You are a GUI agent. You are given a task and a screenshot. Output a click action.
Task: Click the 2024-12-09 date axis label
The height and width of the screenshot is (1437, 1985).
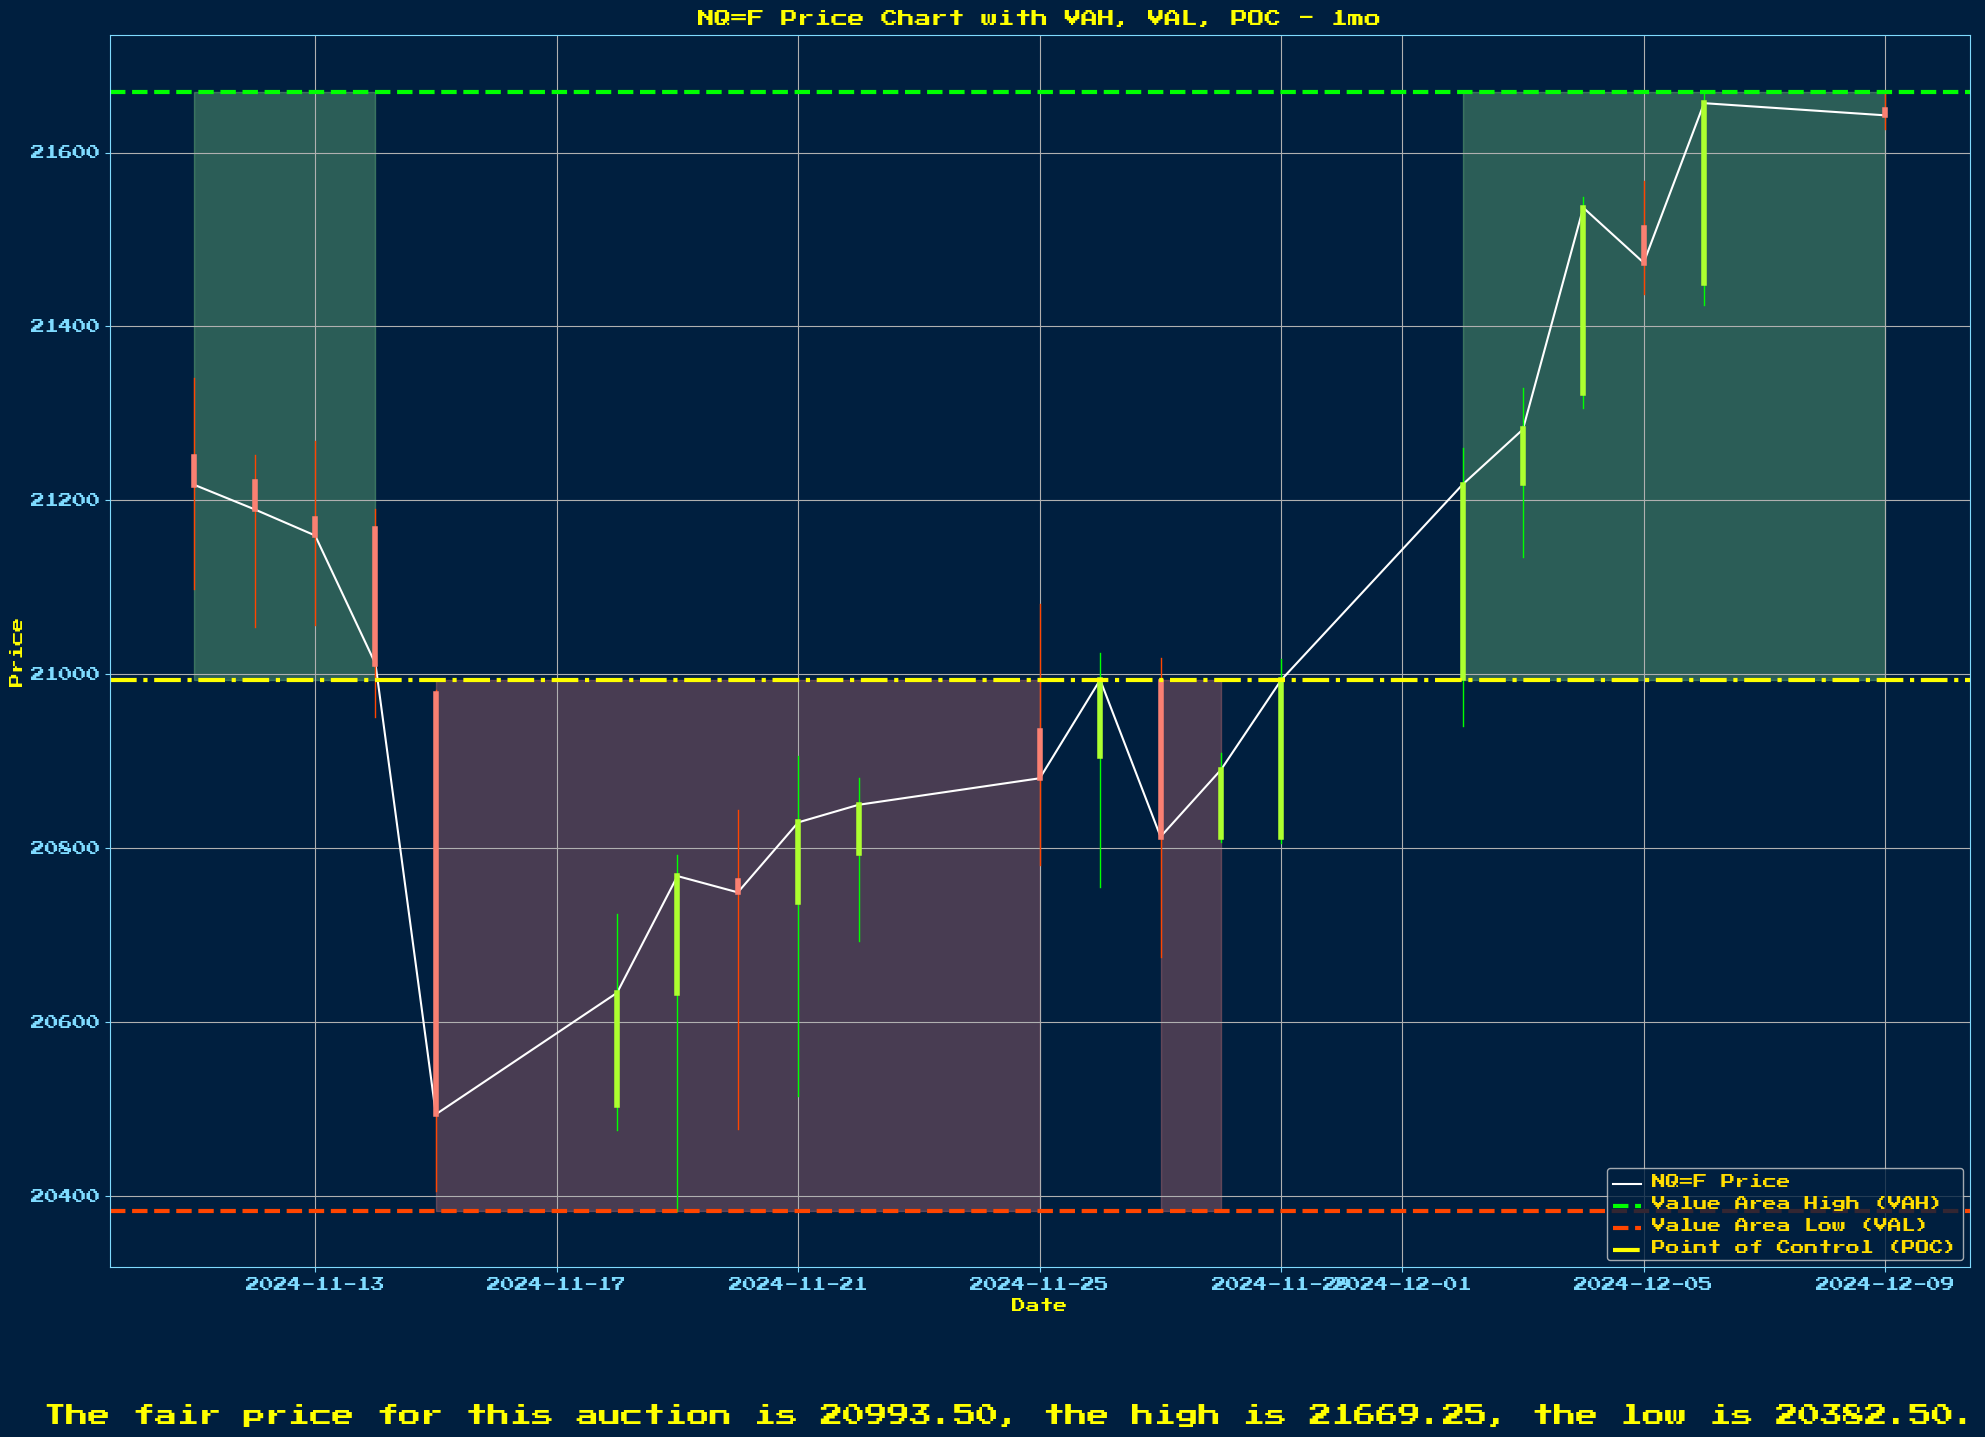(1884, 1284)
